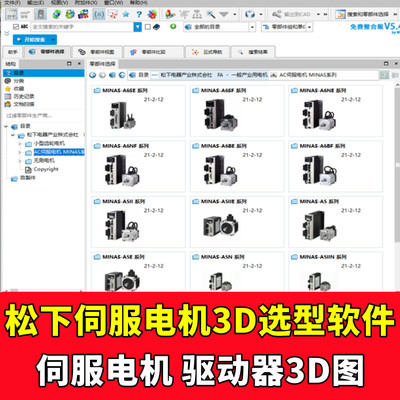Select 自制件 in the catalog tree
This screenshot has height=400, width=400.
click(28, 178)
